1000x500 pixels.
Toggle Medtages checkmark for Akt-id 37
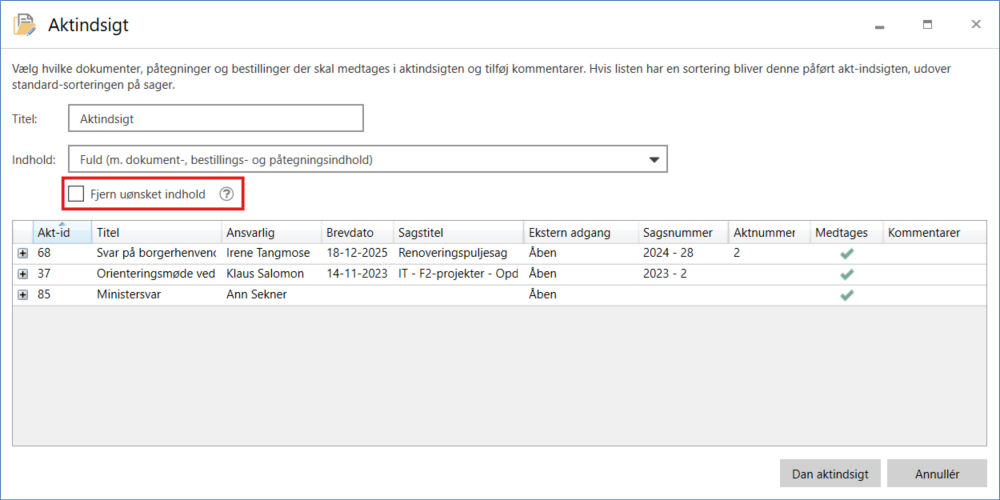coord(846,274)
